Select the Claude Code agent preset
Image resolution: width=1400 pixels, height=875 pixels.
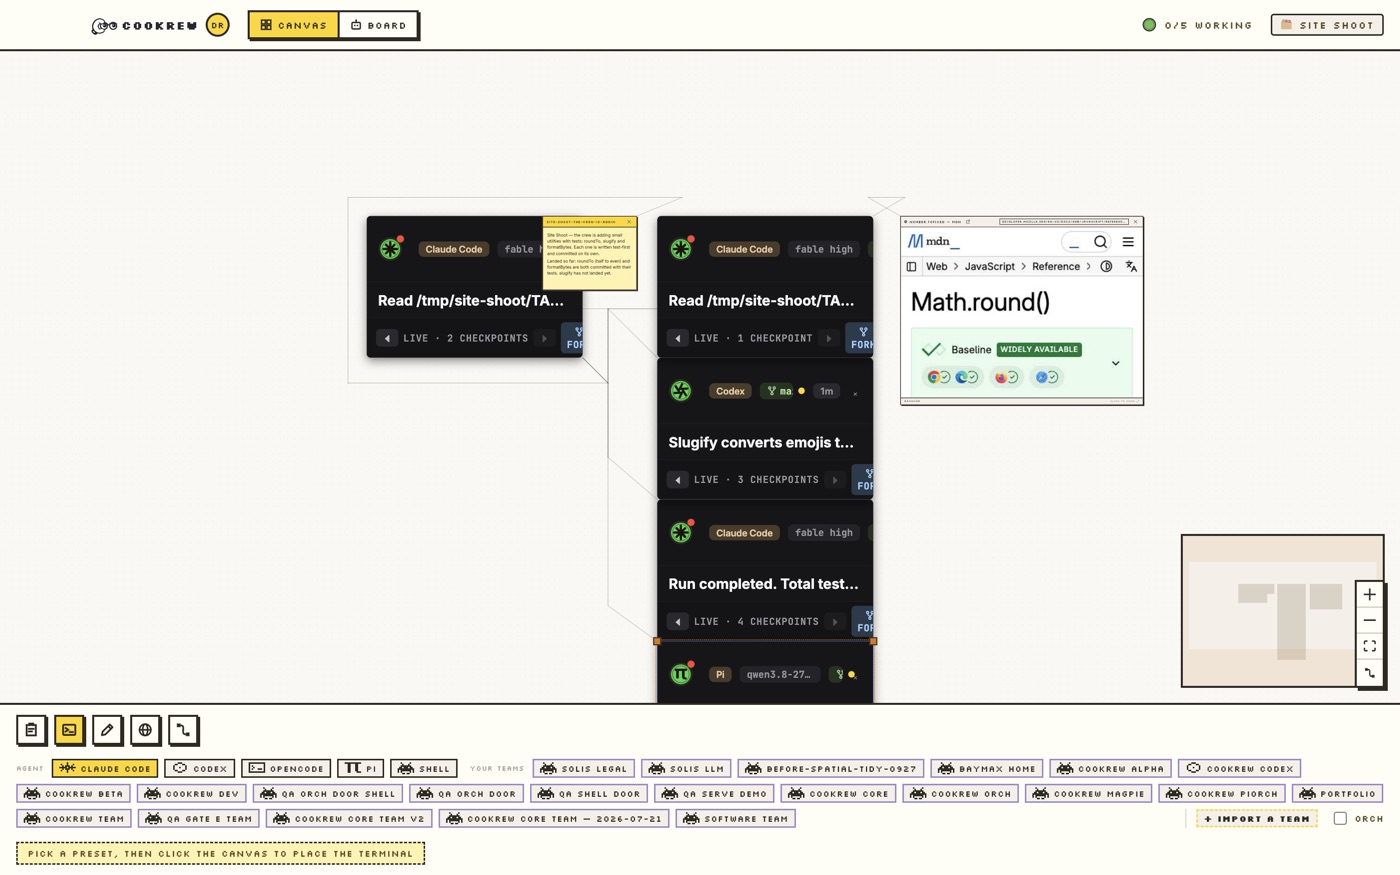(x=105, y=768)
